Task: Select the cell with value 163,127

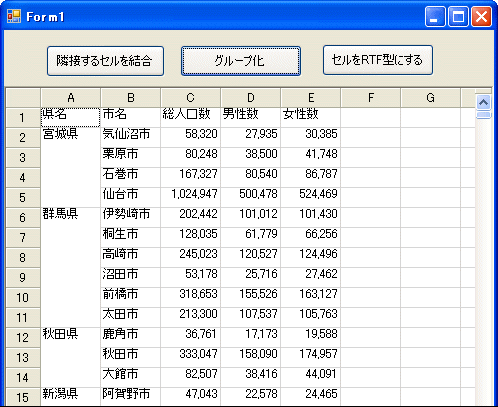Action: coord(311,297)
